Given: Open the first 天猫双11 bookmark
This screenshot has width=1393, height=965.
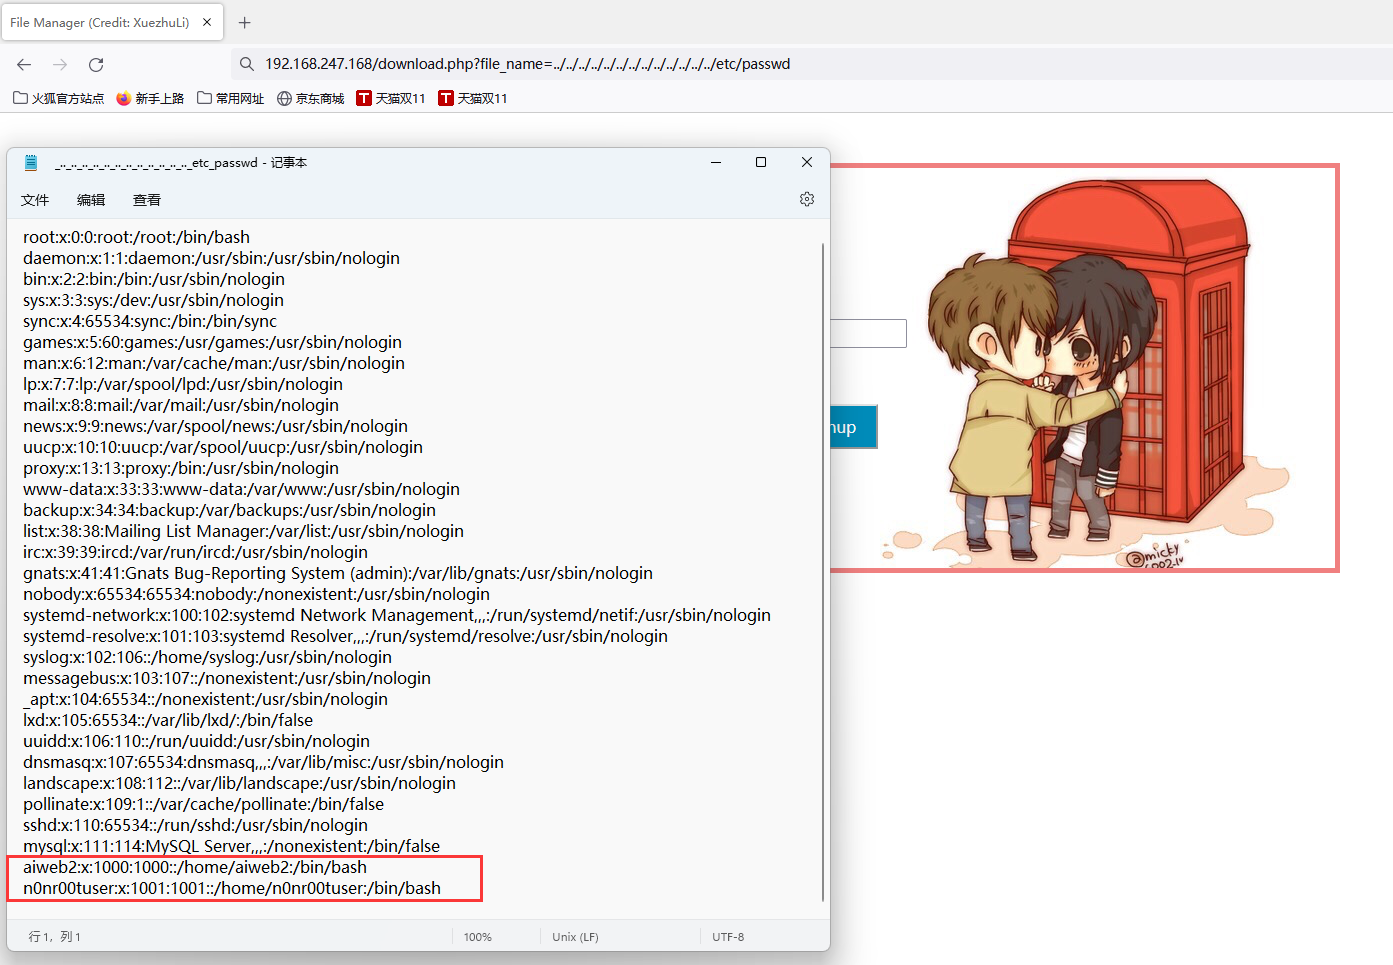Looking at the screenshot, I should [391, 98].
